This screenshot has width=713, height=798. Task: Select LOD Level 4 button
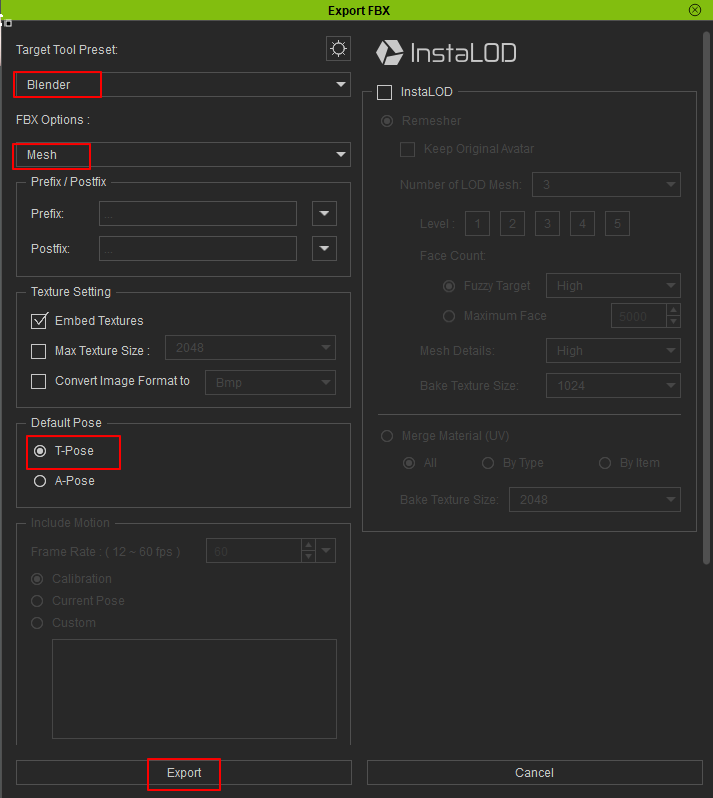(582, 223)
